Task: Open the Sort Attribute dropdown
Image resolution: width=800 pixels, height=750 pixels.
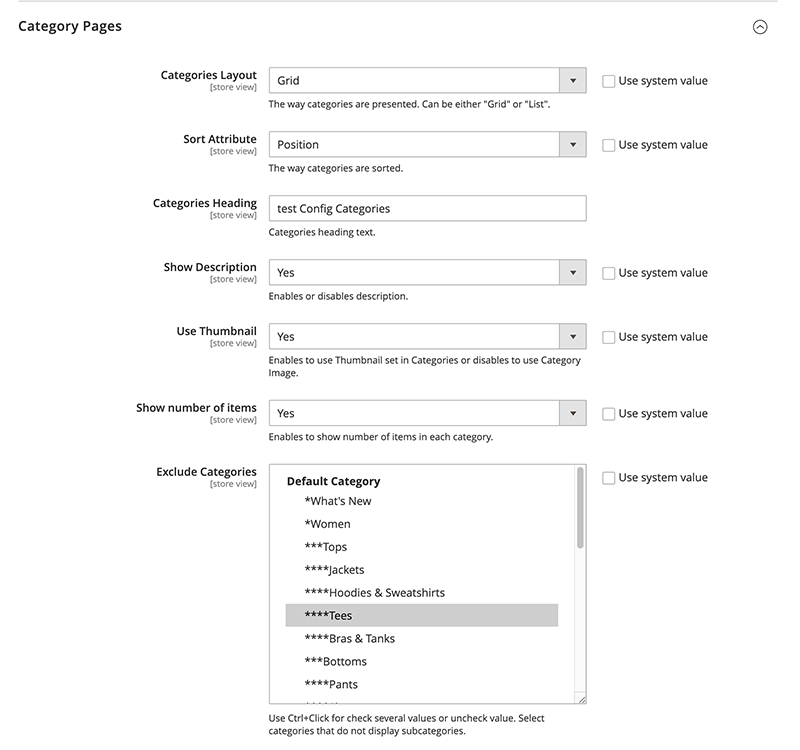Action: (x=427, y=145)
